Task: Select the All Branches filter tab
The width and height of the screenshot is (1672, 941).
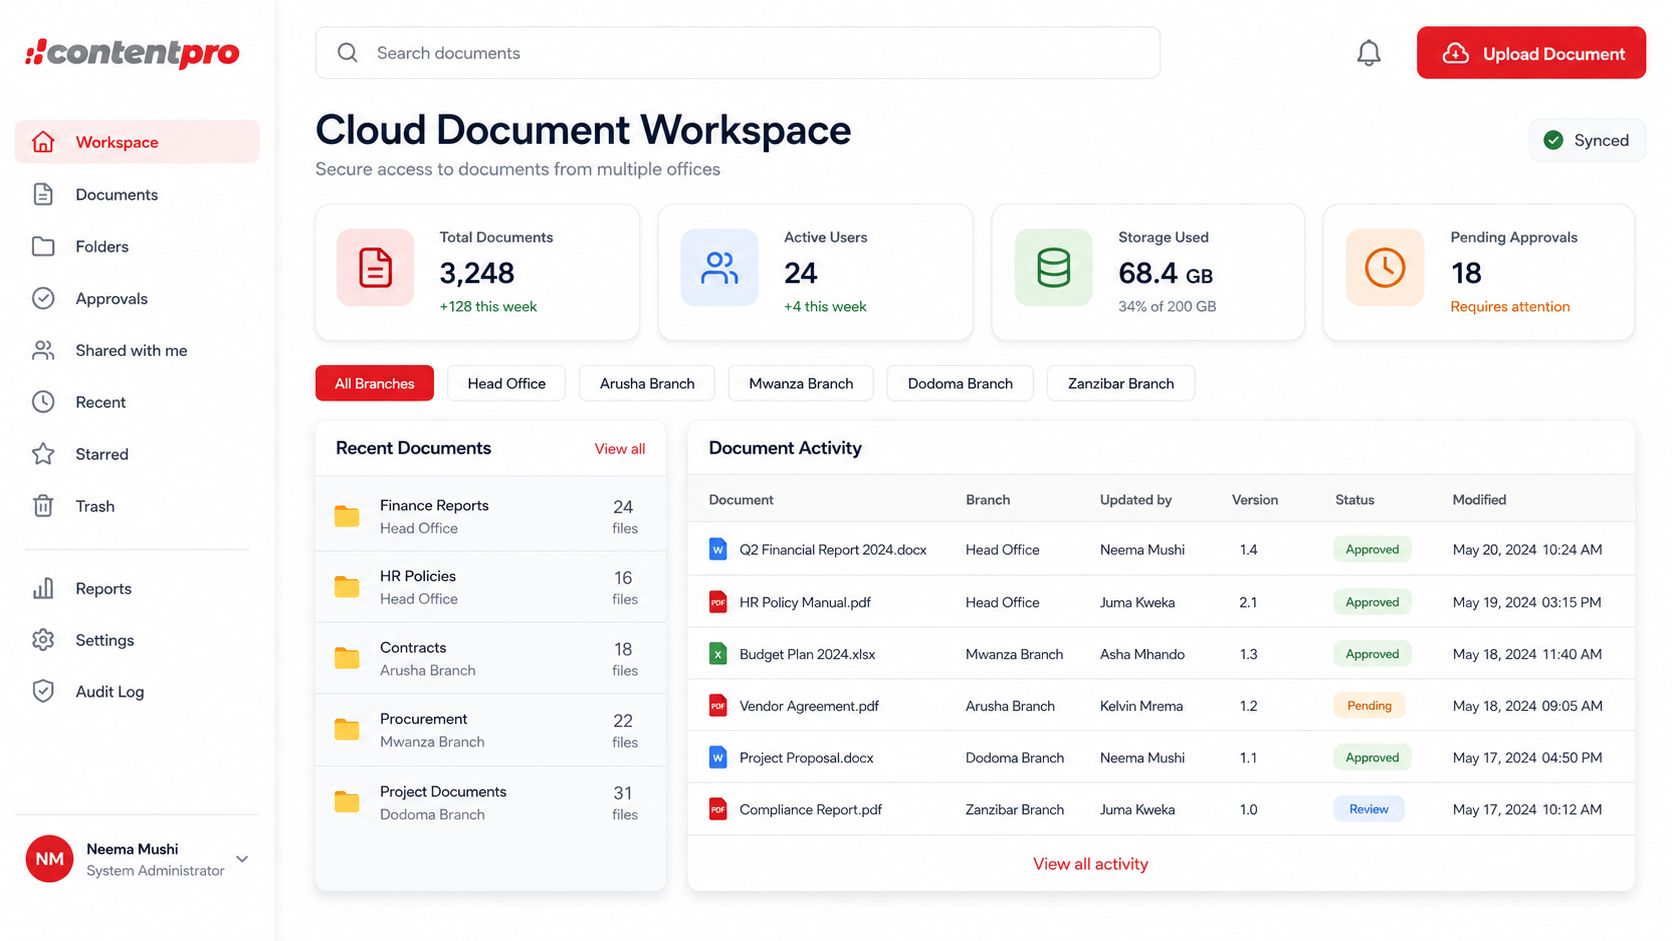Action: [x=375, y=383]
